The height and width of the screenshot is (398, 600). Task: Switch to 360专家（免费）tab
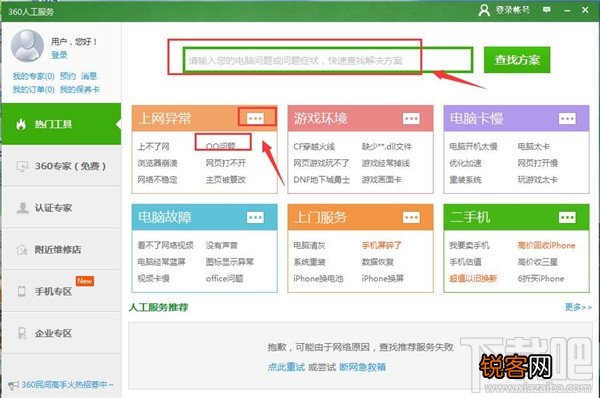pos(61,166)
